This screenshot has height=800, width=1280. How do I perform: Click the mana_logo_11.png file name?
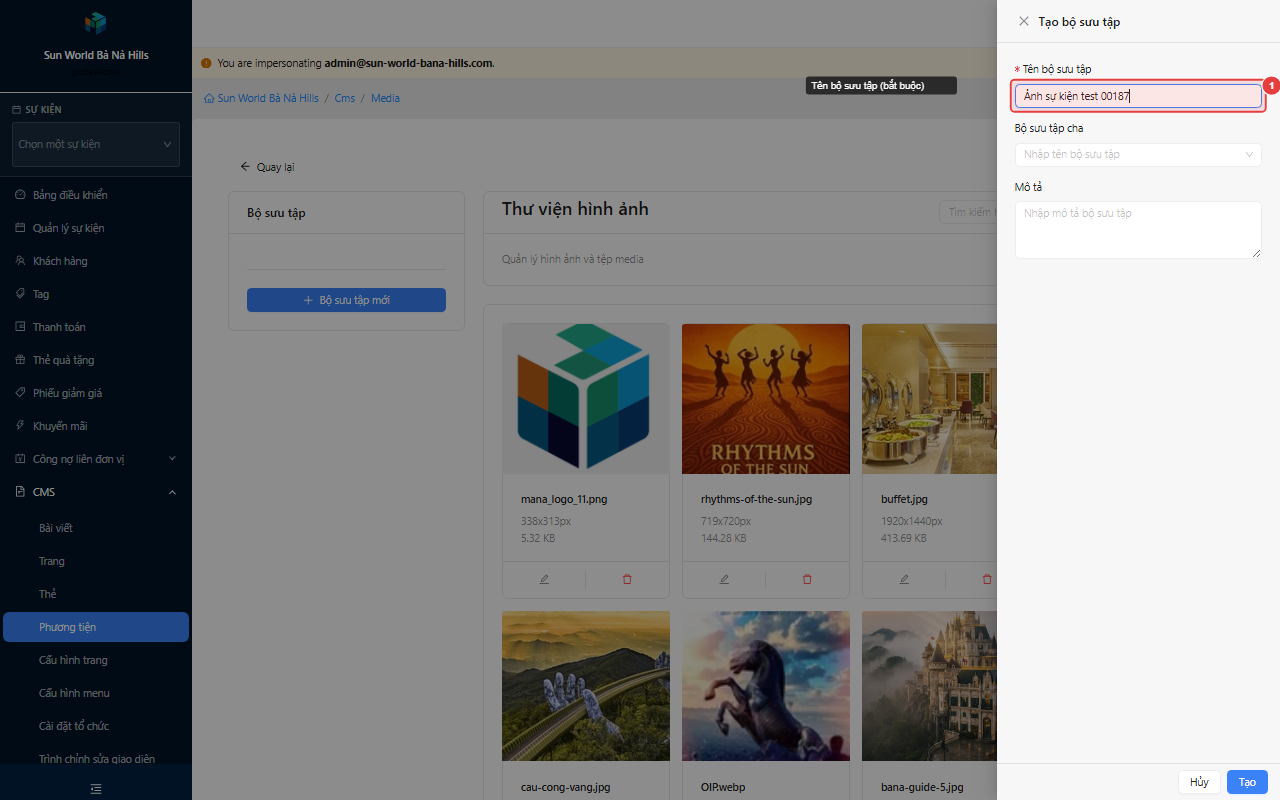tap(564, 499)
